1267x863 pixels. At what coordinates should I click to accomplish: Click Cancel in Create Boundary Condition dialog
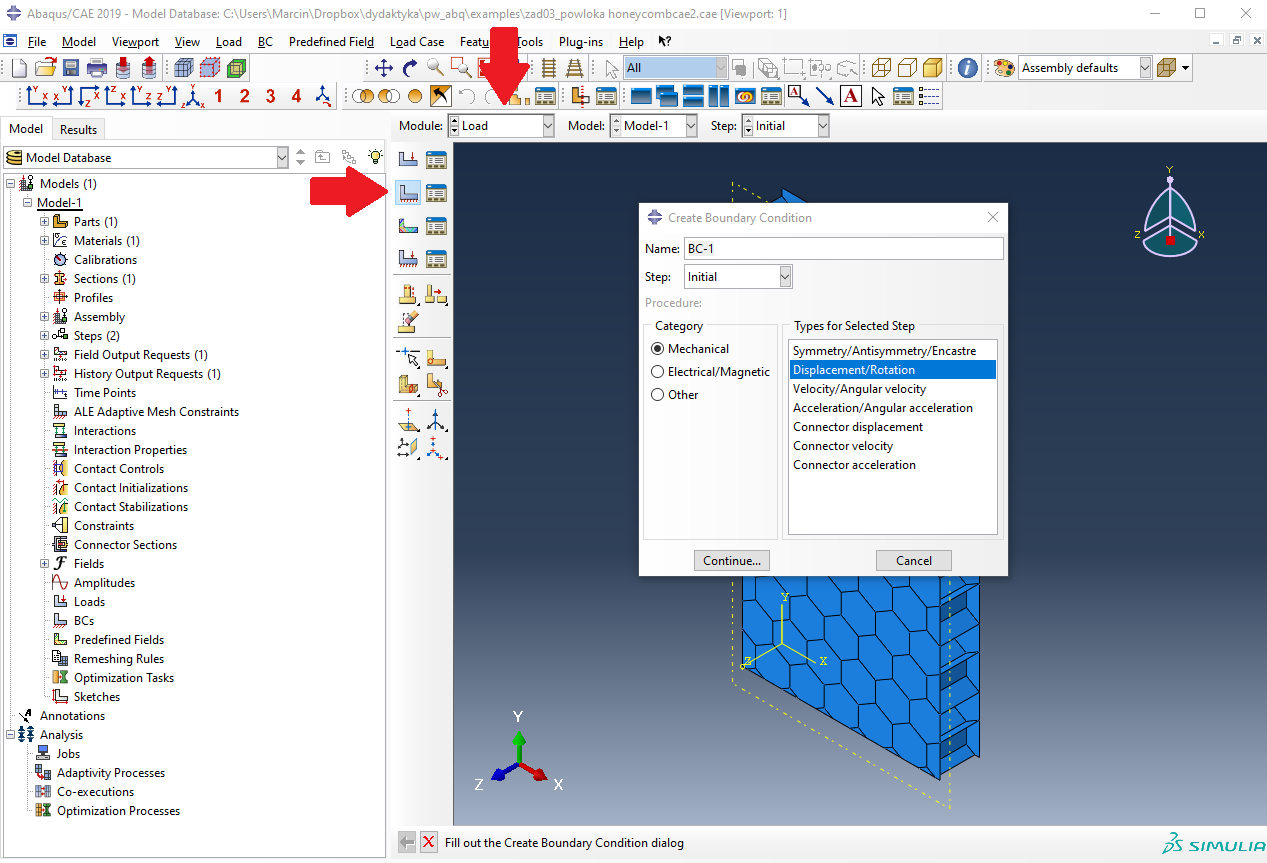click(x=913, y=561)
